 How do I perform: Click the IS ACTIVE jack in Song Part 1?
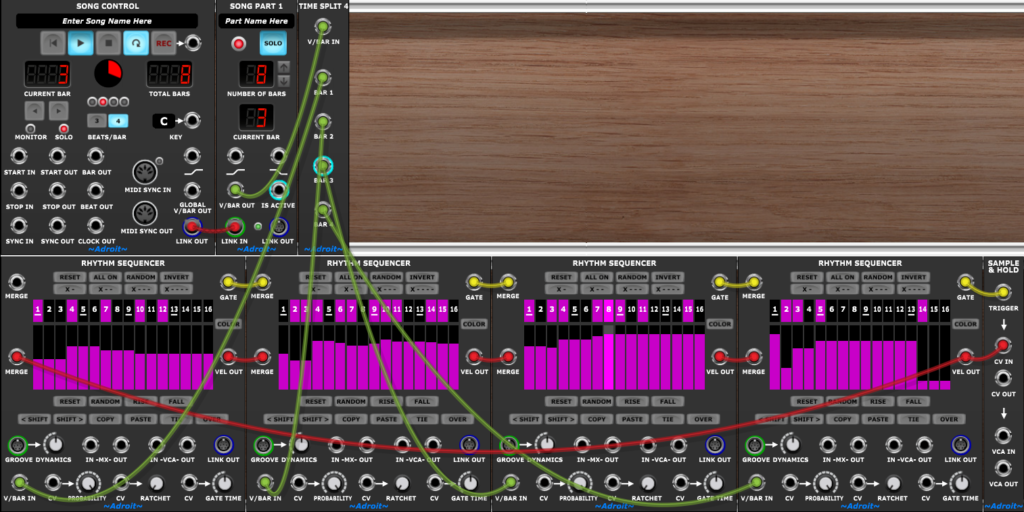click(279, 190)
